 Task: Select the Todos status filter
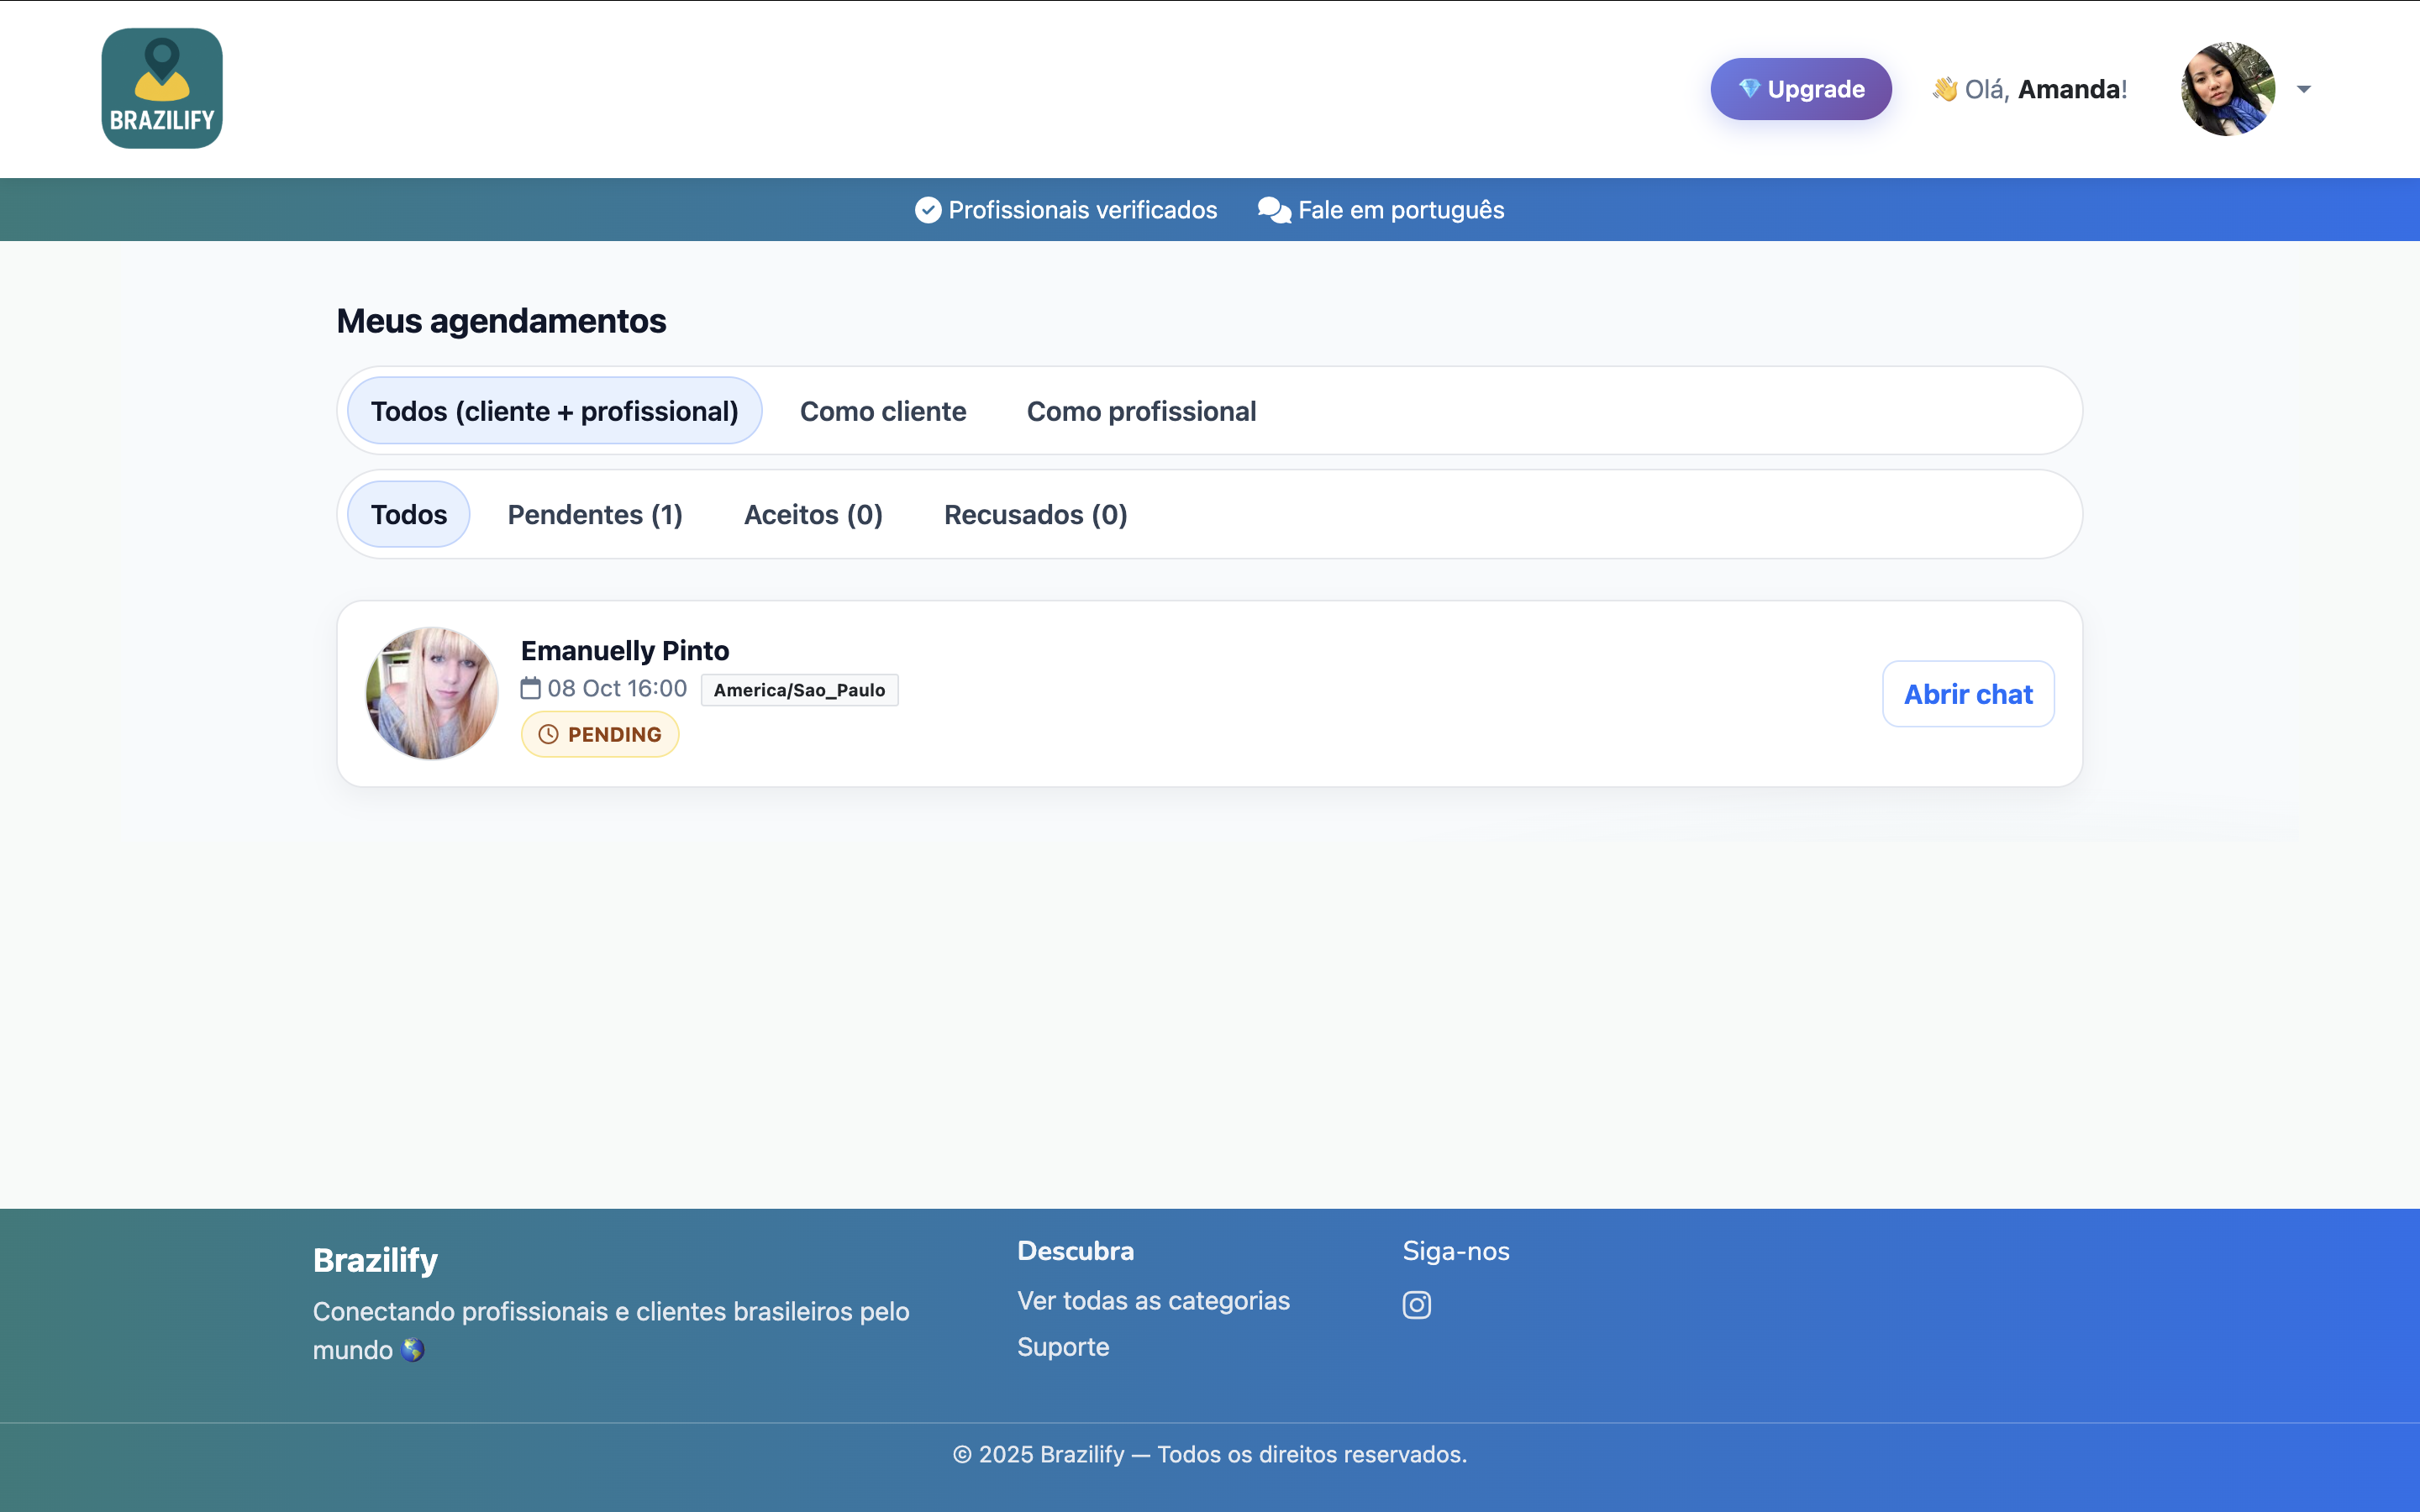[408, 514]
